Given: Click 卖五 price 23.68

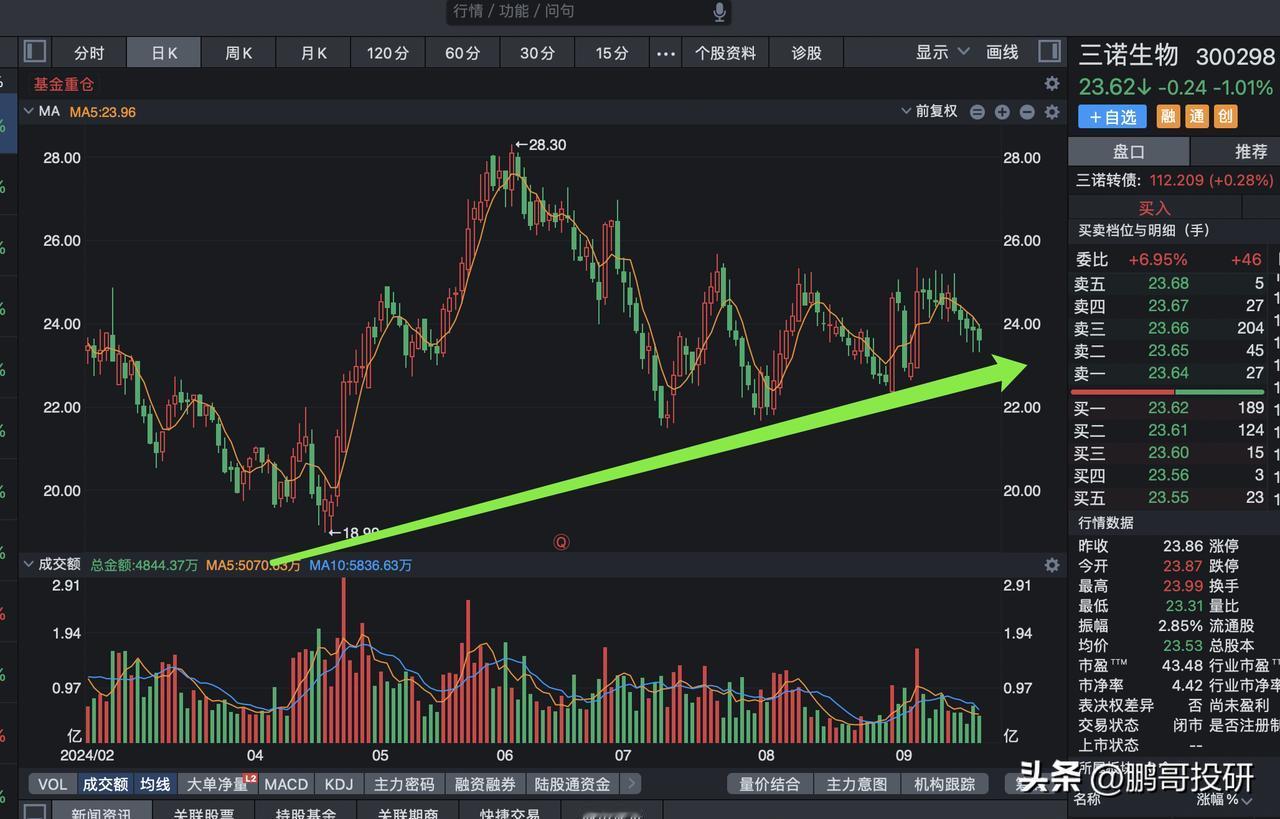Looking at the screenshot, I should 1169,283.
